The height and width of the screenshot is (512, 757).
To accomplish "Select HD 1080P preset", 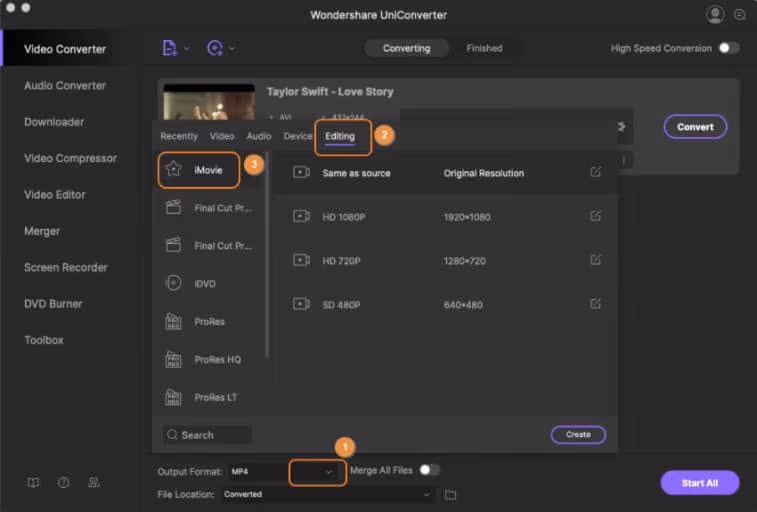I will (445, 217).
